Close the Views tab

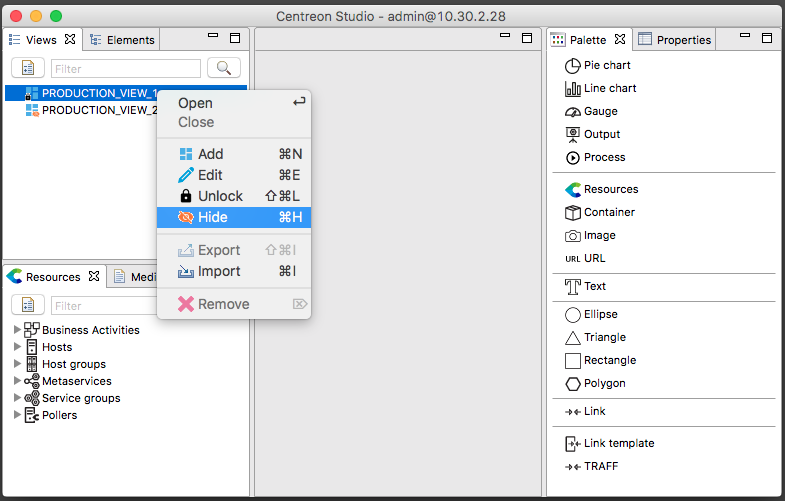pyautogui.click(x=70, y=39)
